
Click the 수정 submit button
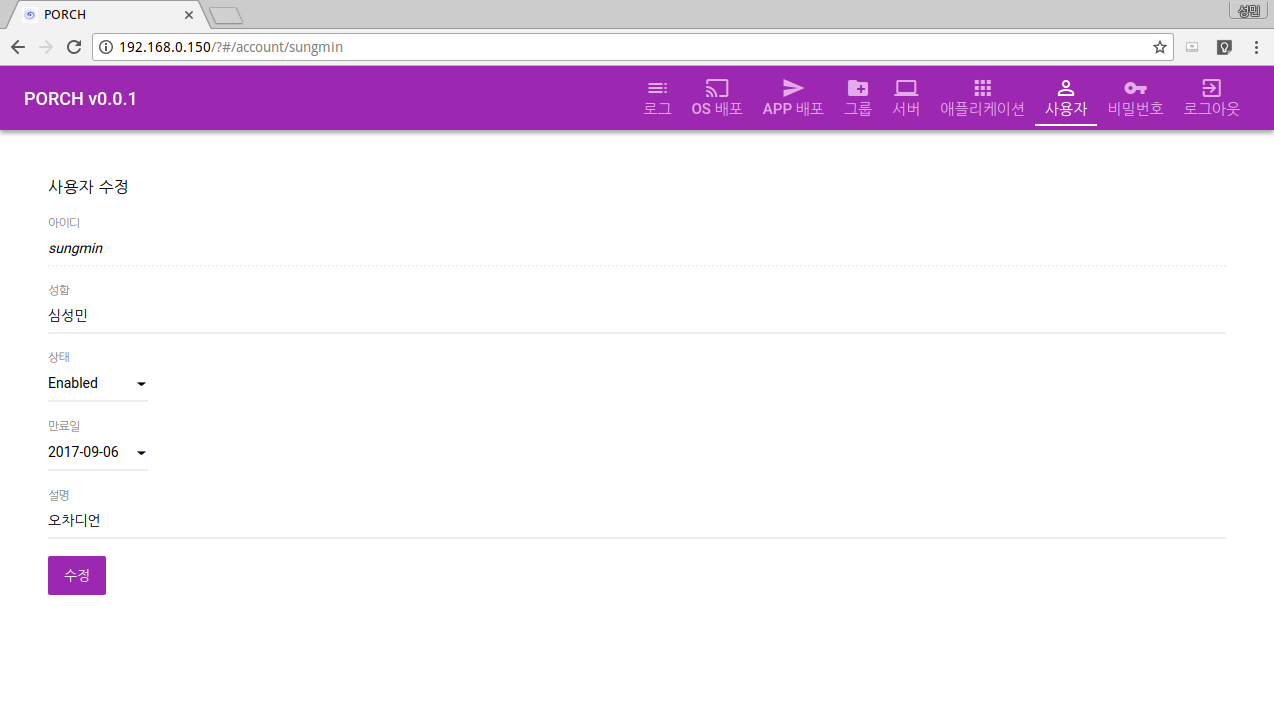[77, 575]
